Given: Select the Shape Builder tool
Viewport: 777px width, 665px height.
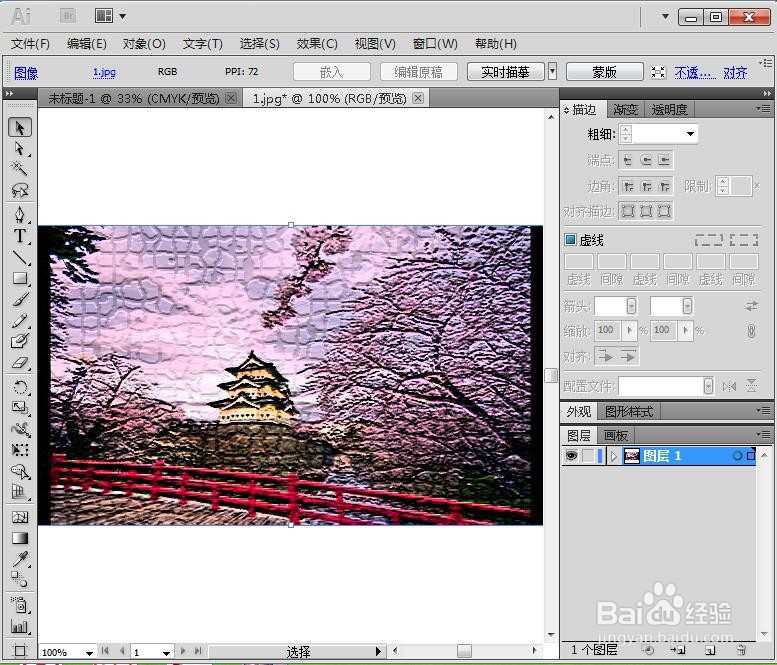Looking at the screenshot, I should point(20,471).
